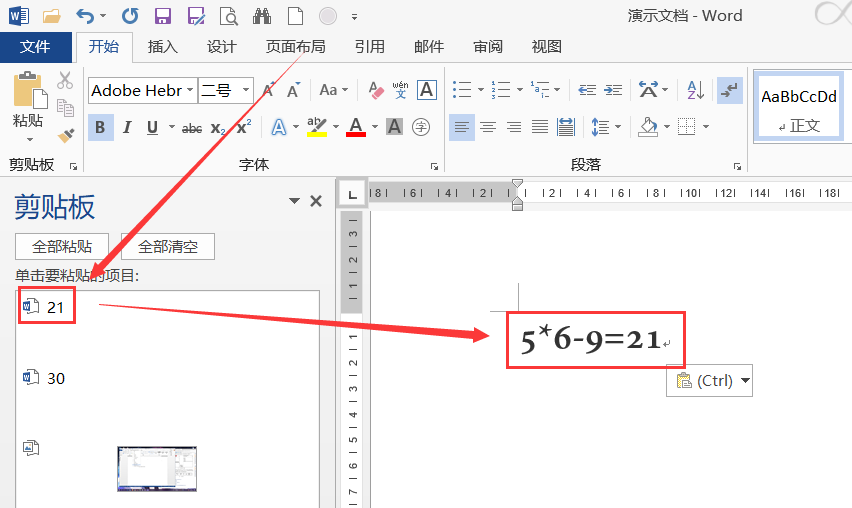
Task: Click the 全部清空 button
Action: tap(167, 246)
